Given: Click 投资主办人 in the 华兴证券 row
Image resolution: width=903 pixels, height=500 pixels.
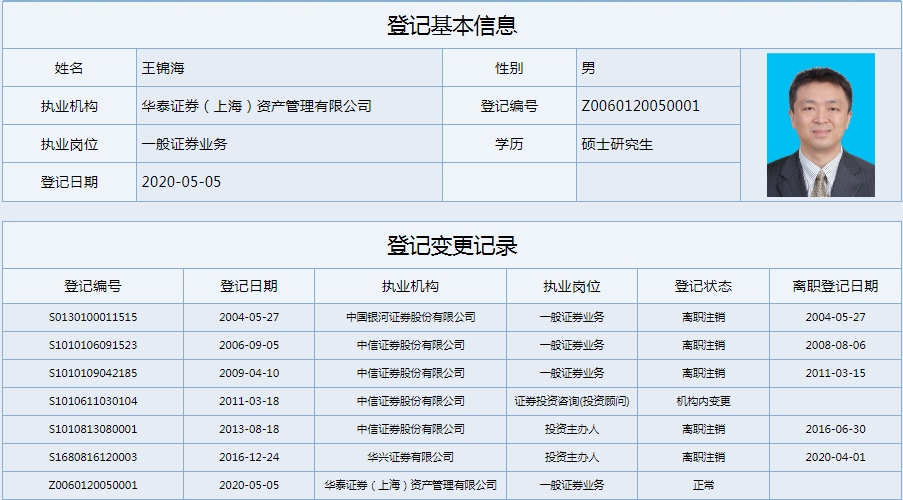Looking at the screenshot, I should pyautogui.click(x=572, y=457).
